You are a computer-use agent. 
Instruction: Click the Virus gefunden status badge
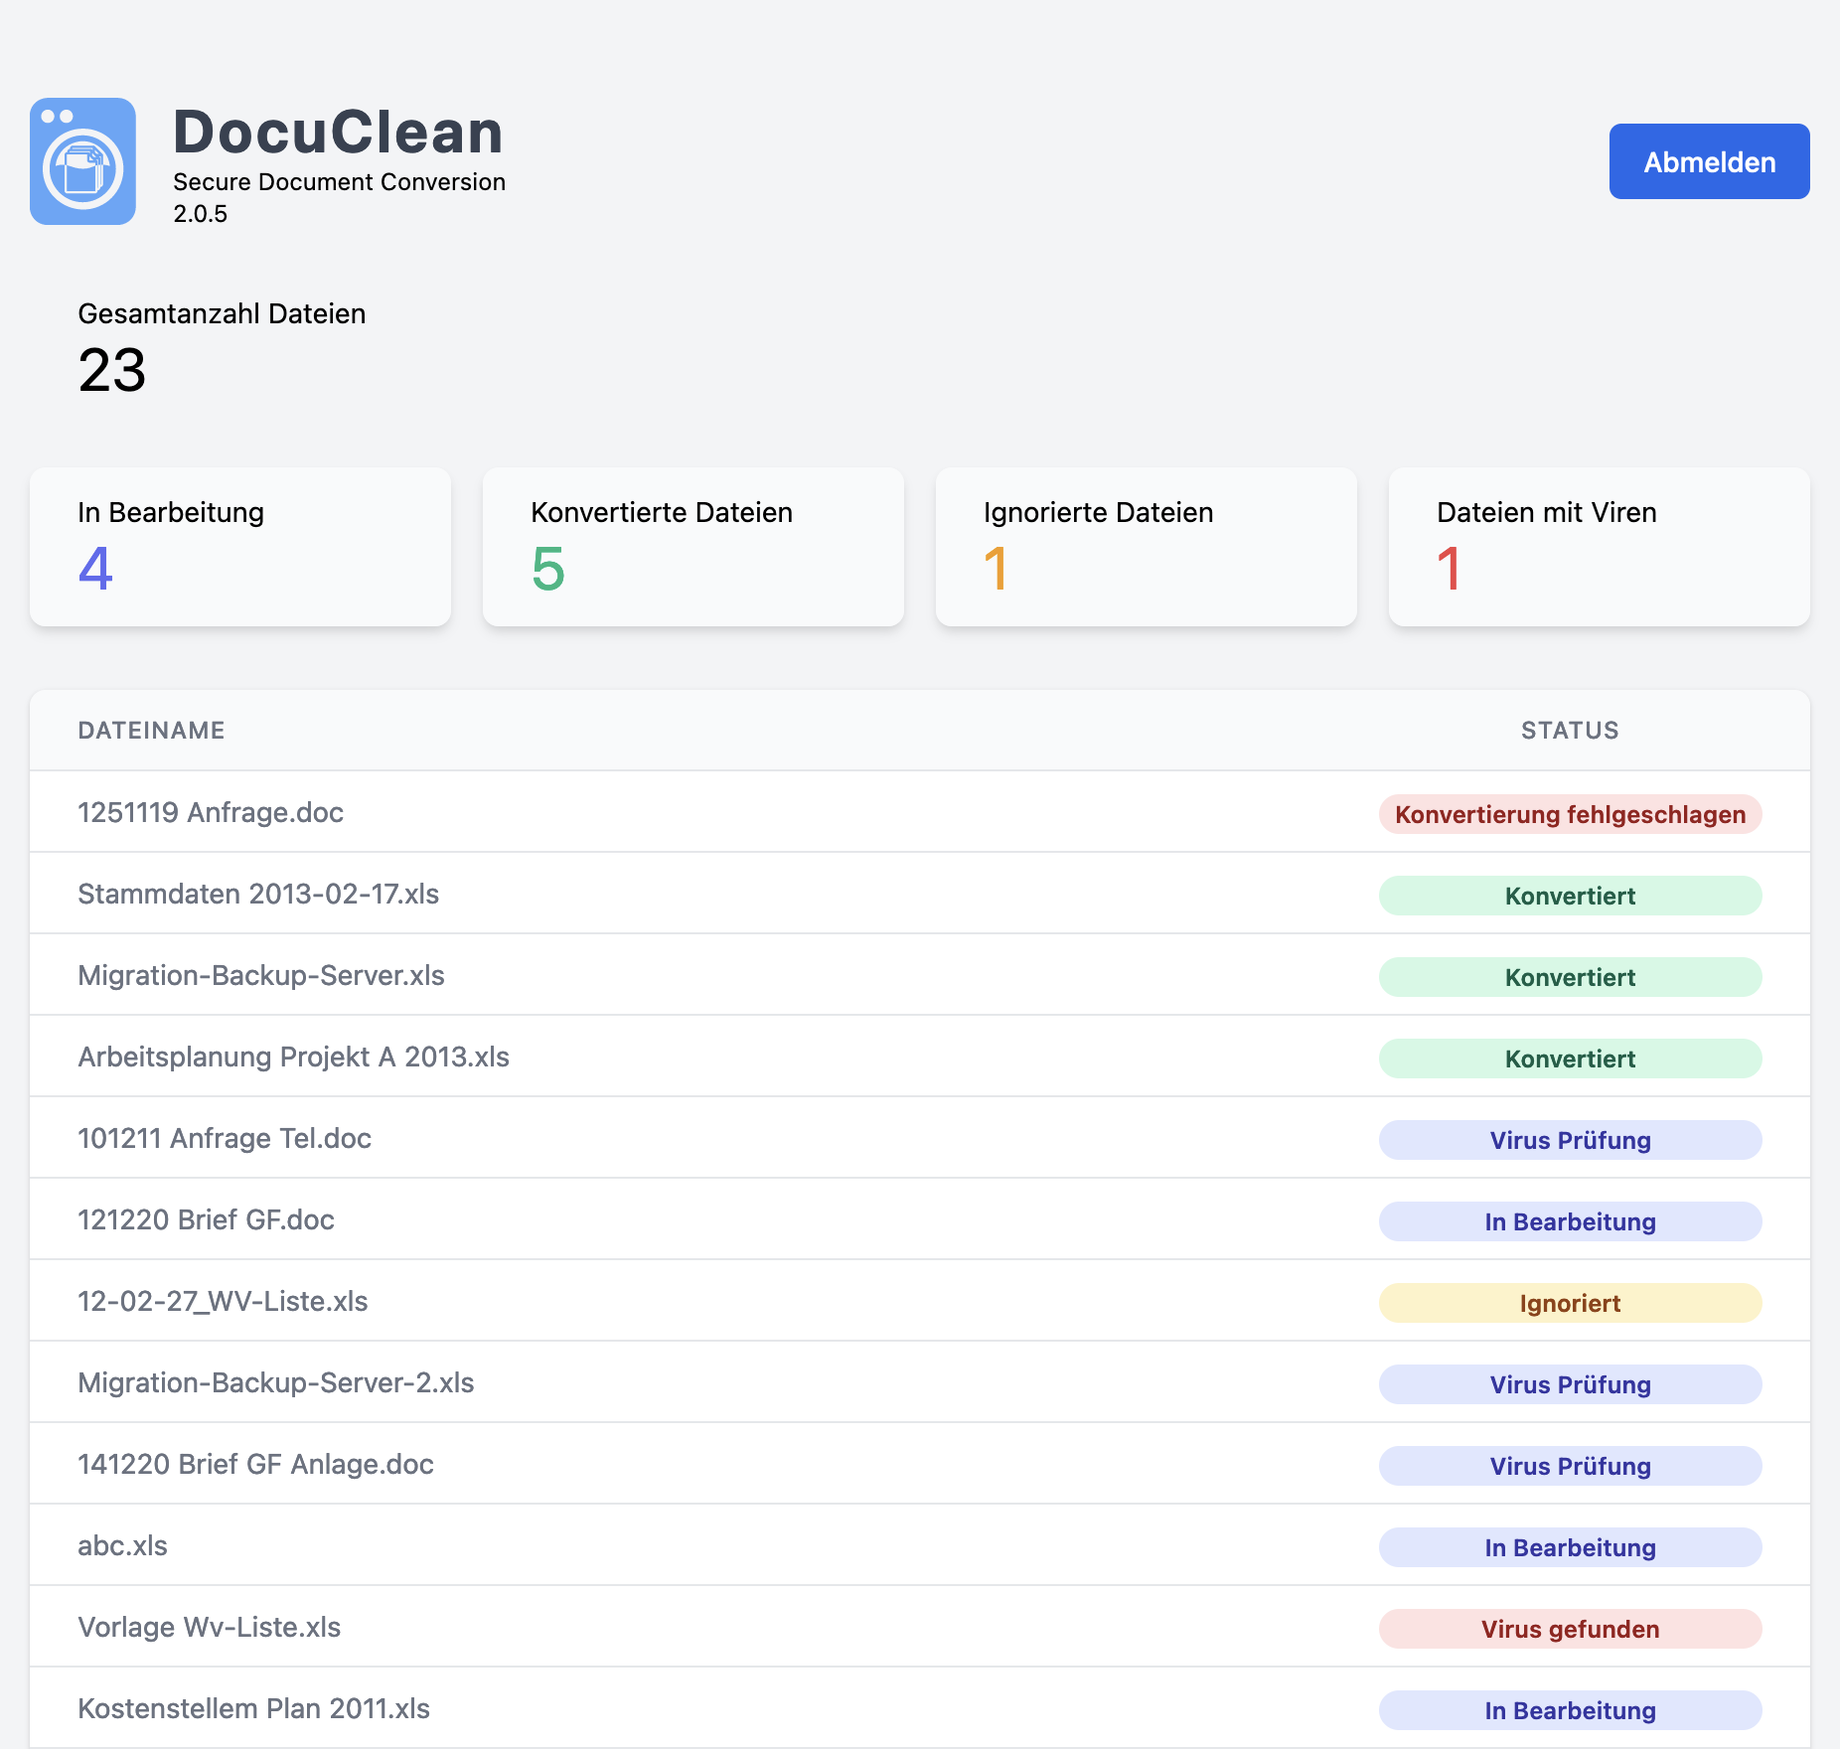pos(1570,1629)
